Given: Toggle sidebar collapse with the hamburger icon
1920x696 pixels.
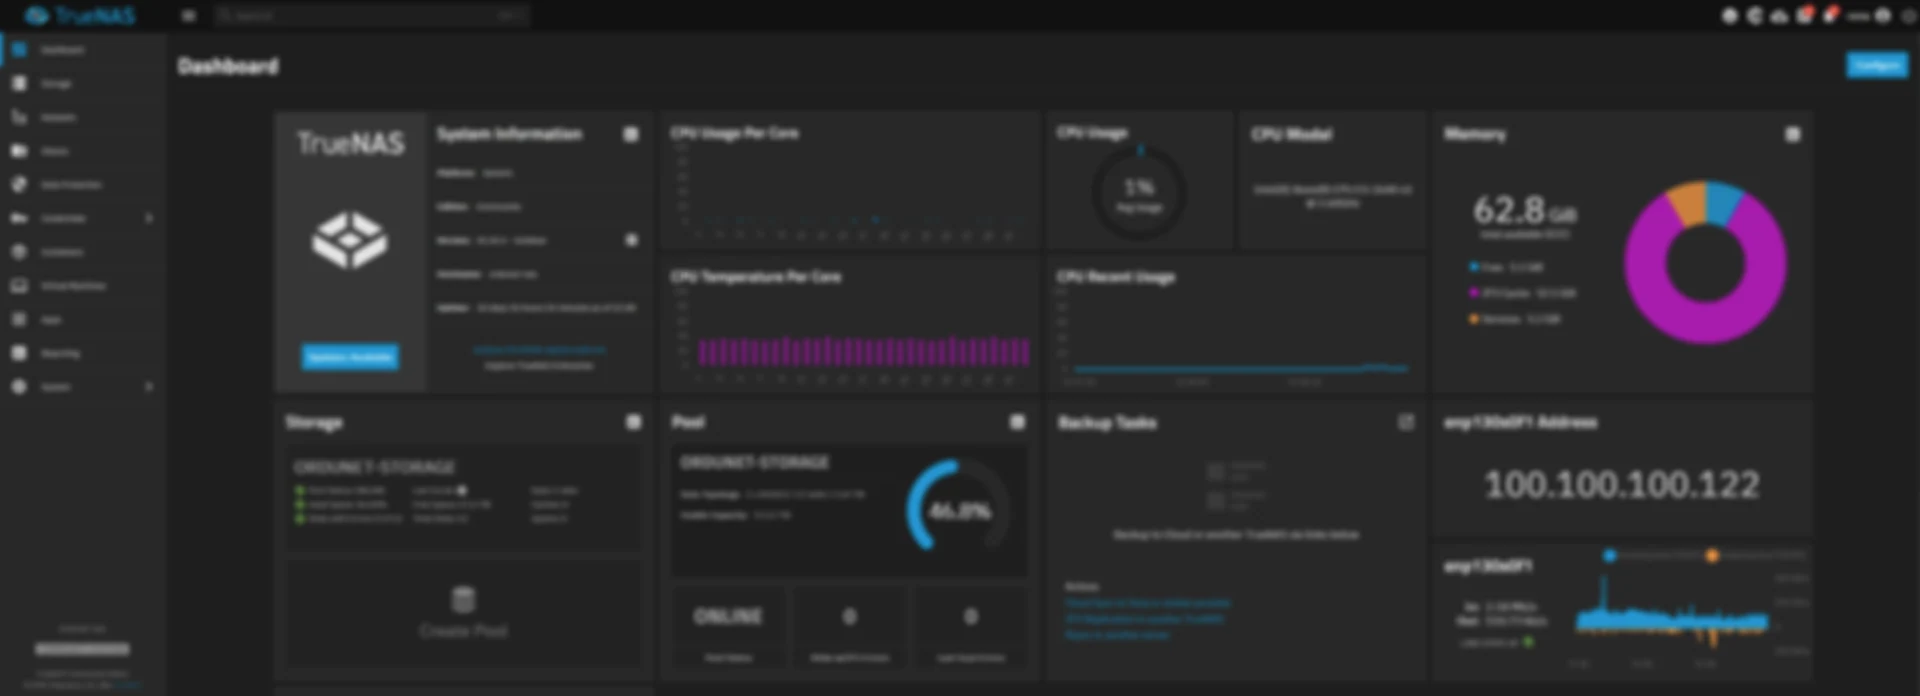Looking at the screenshot, I should pyautogui.click(x=188, y=15).
